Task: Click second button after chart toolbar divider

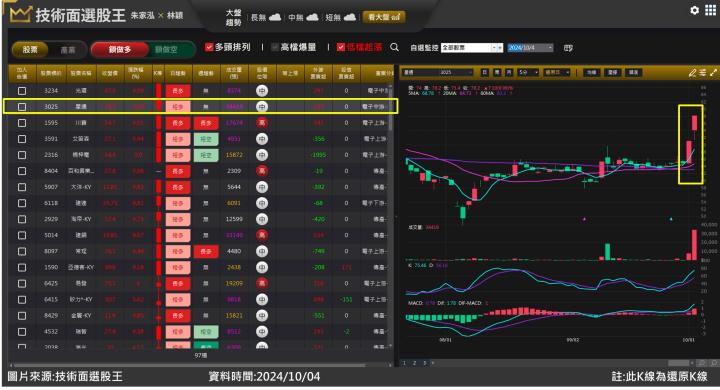Action: pyautogui.click(x=613, y=73)
